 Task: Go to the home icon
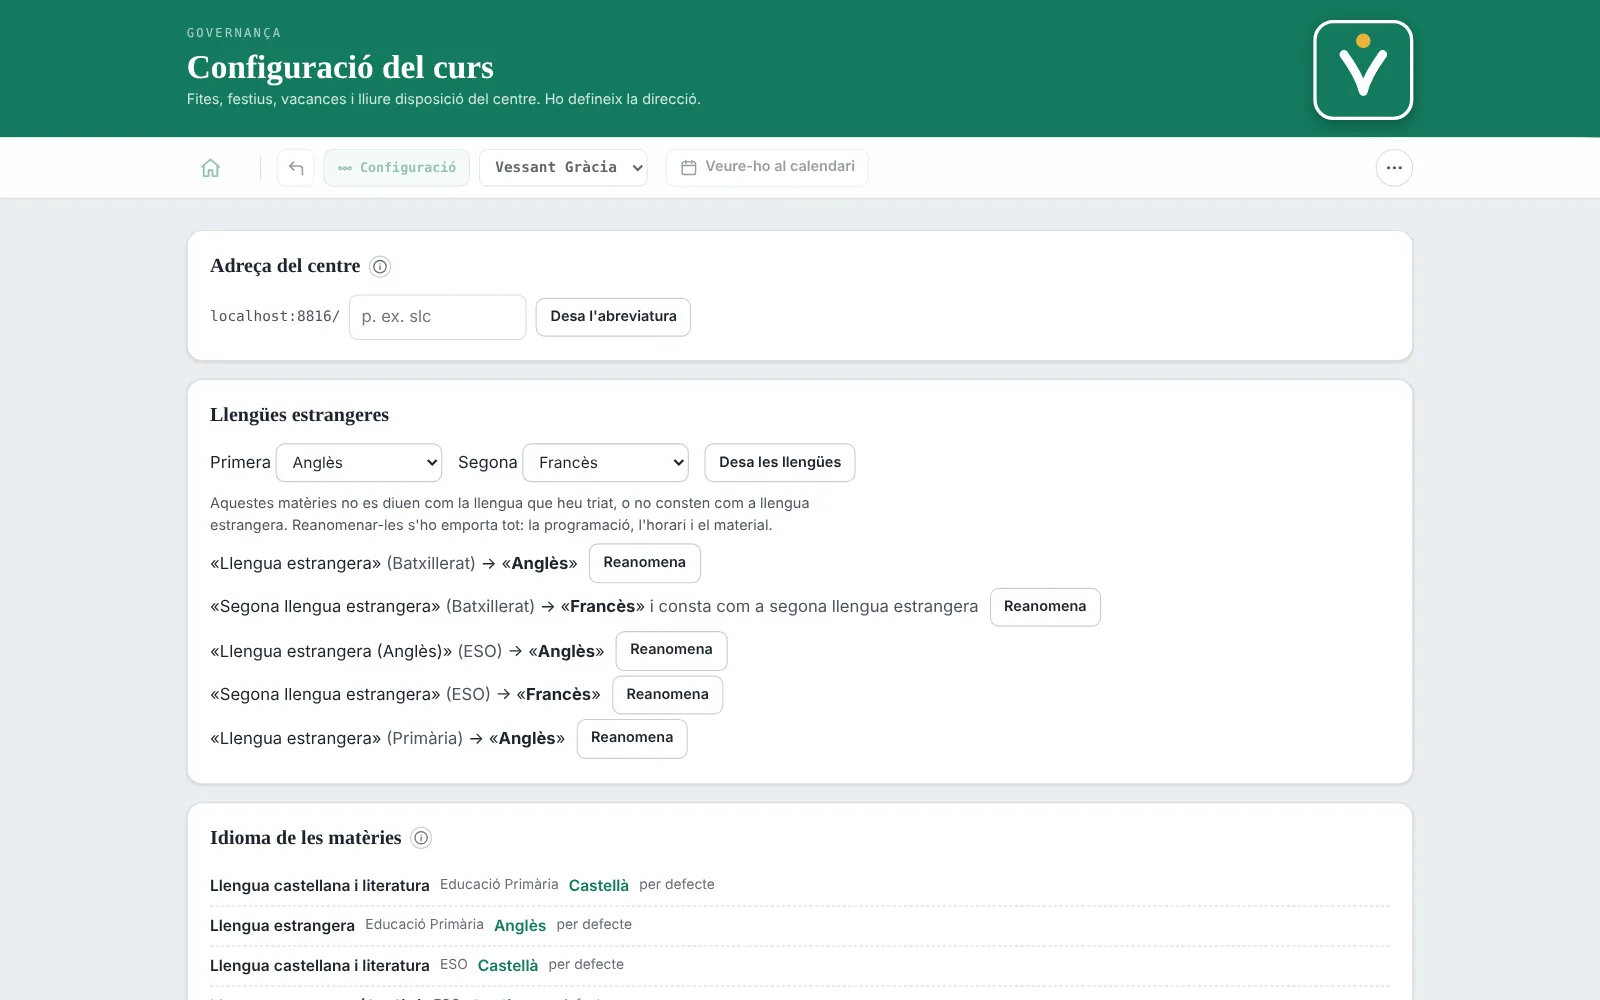click(210, 168)
